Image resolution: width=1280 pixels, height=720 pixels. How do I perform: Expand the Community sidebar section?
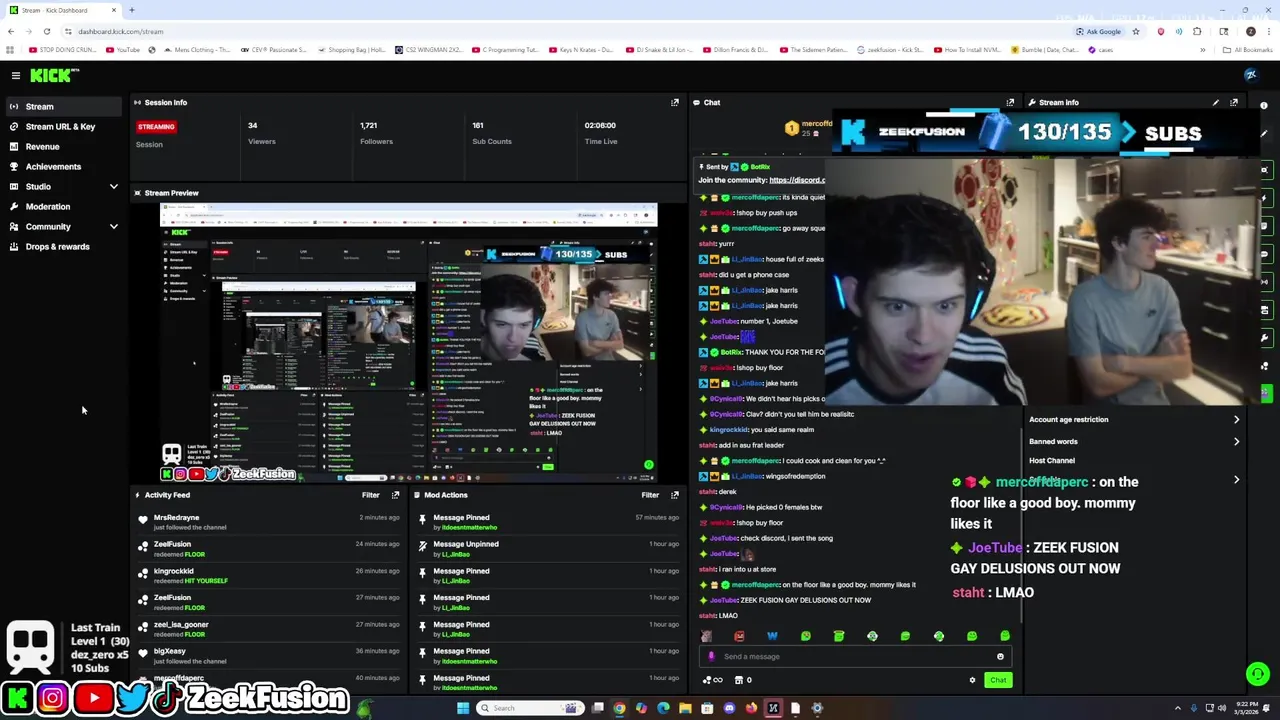113,227
